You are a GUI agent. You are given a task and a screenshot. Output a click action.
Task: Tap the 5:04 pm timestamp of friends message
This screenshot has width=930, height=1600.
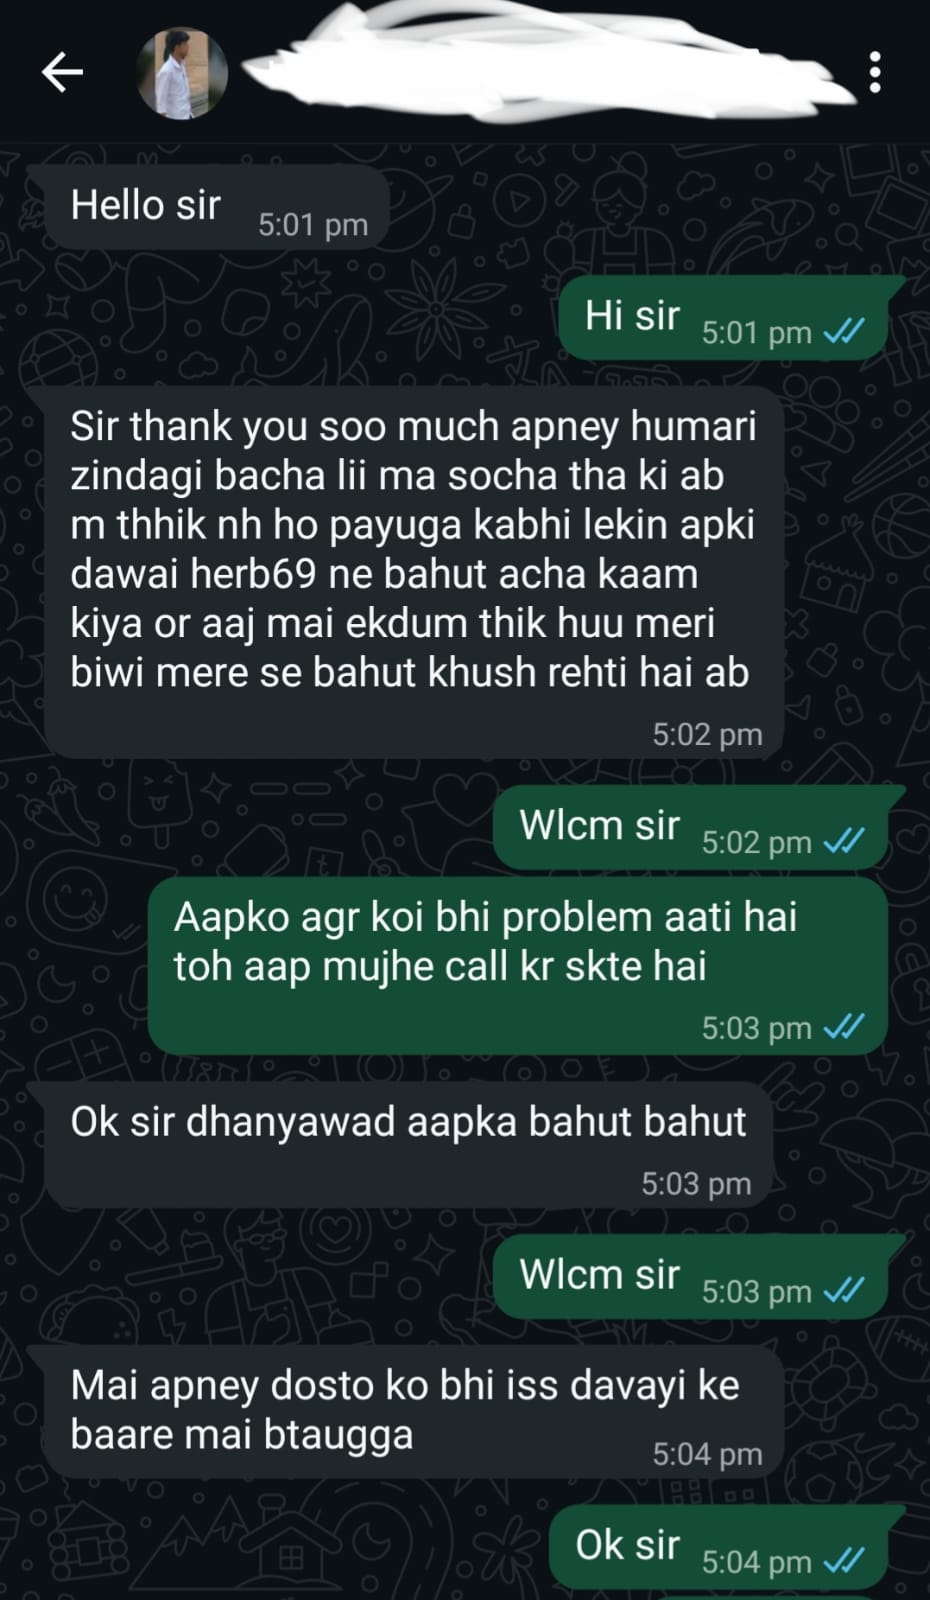(x=707, y=1454)
